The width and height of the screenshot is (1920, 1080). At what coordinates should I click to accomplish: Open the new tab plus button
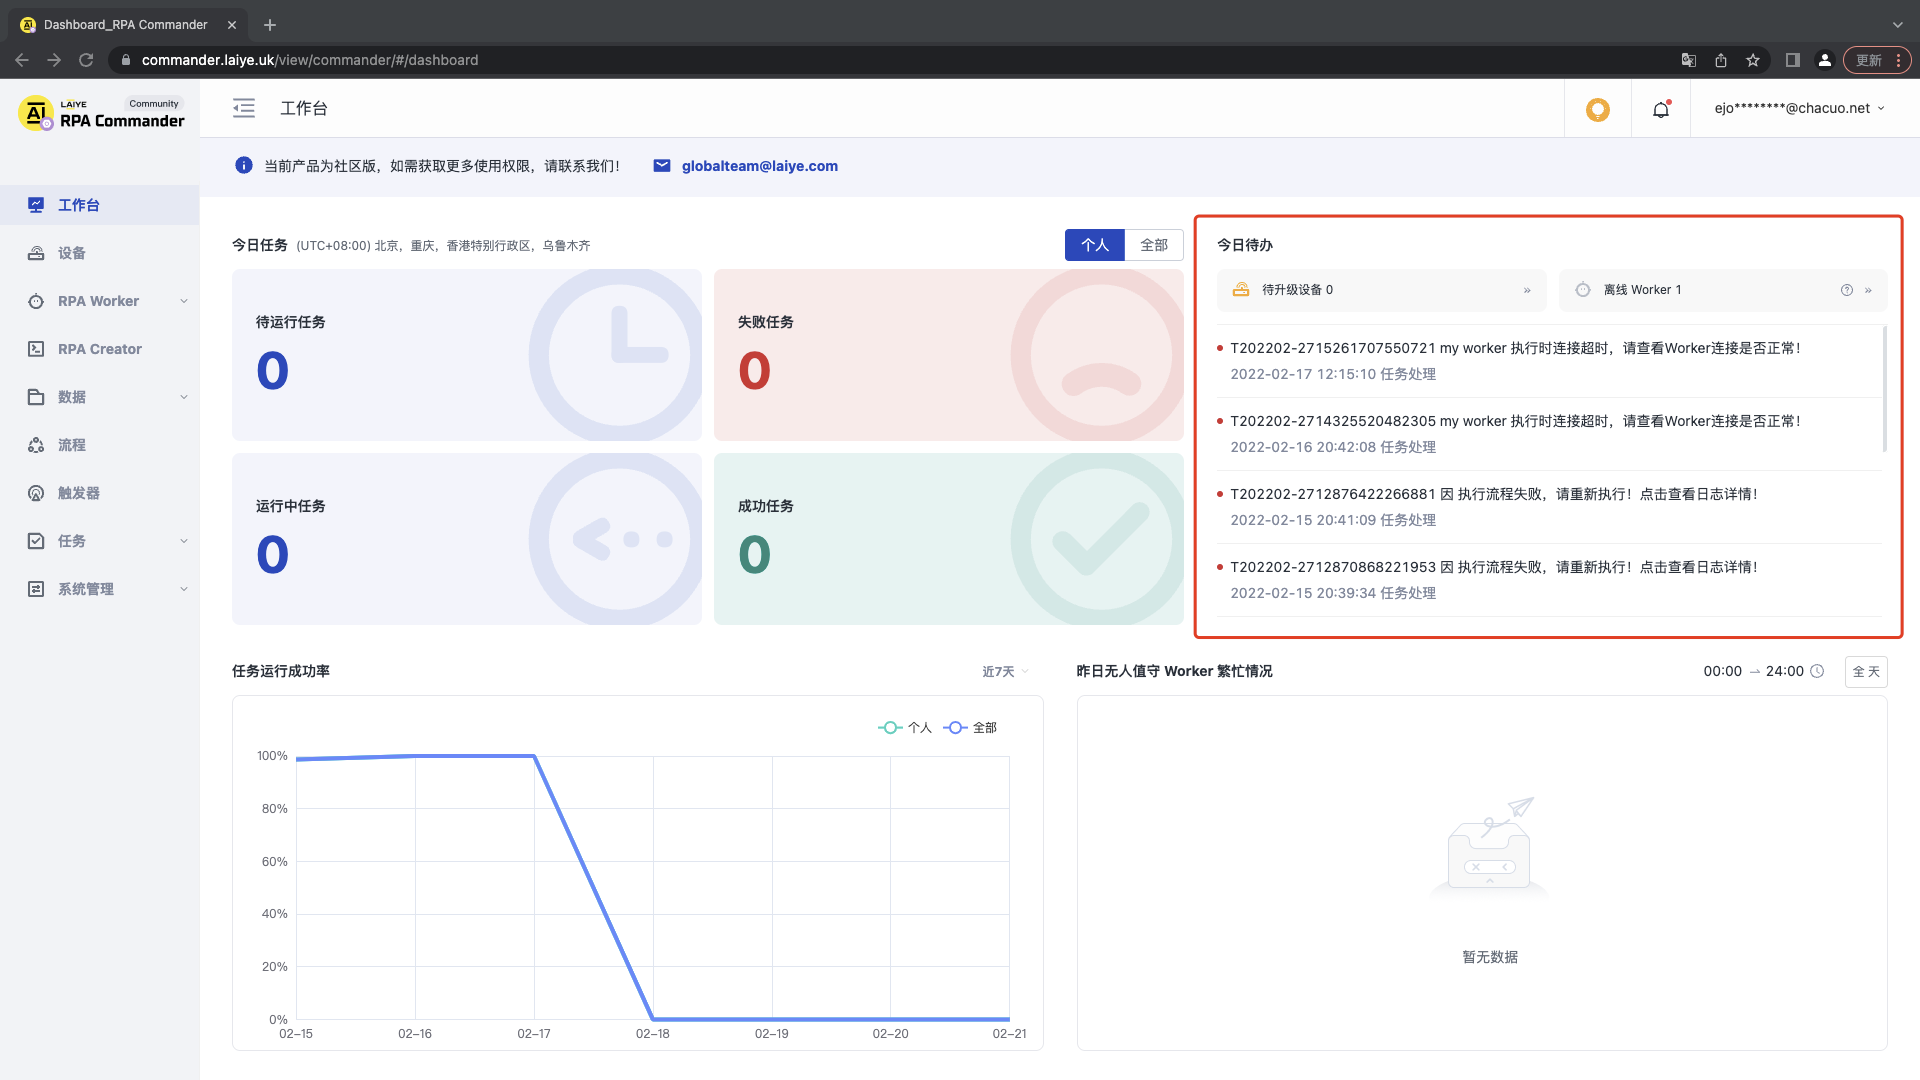coord(270,25)
